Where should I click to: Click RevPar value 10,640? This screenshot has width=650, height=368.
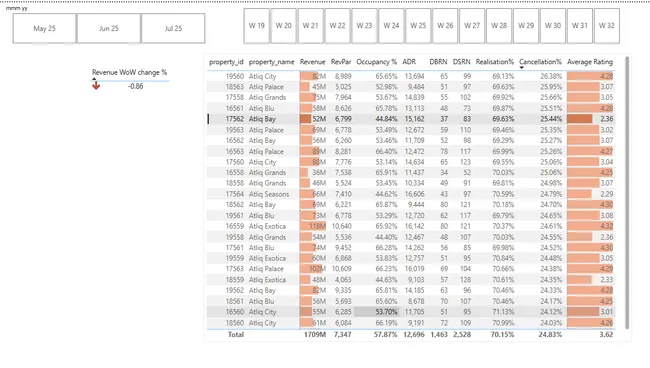[x=341, y=226]
